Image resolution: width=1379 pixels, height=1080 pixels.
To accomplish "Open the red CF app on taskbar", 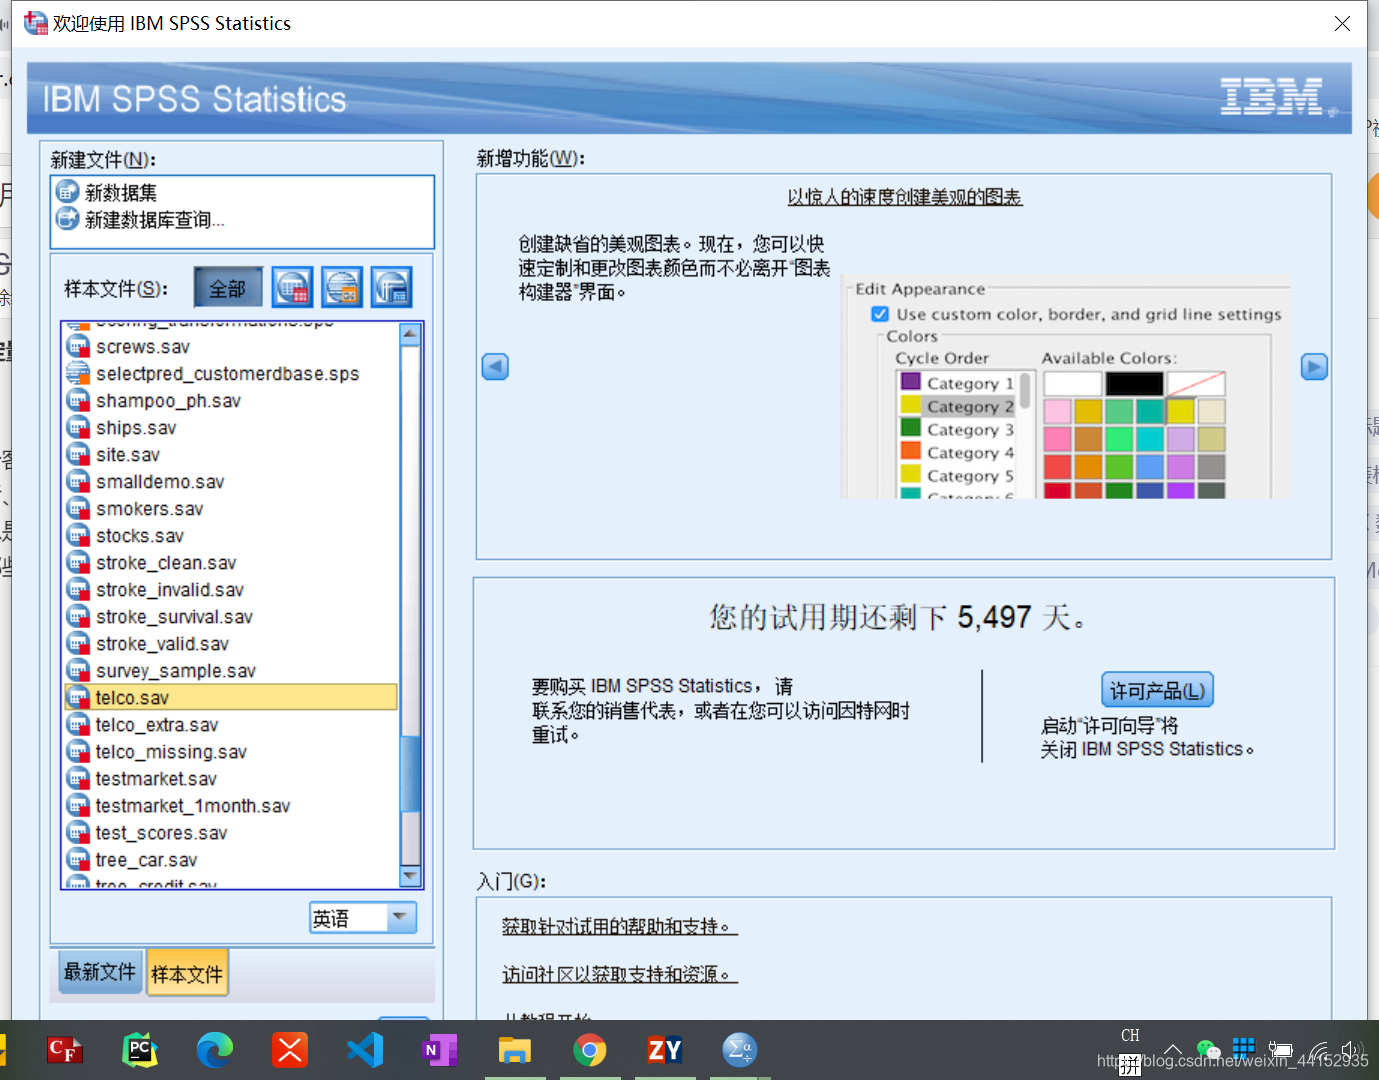I will click(65, 1050).
